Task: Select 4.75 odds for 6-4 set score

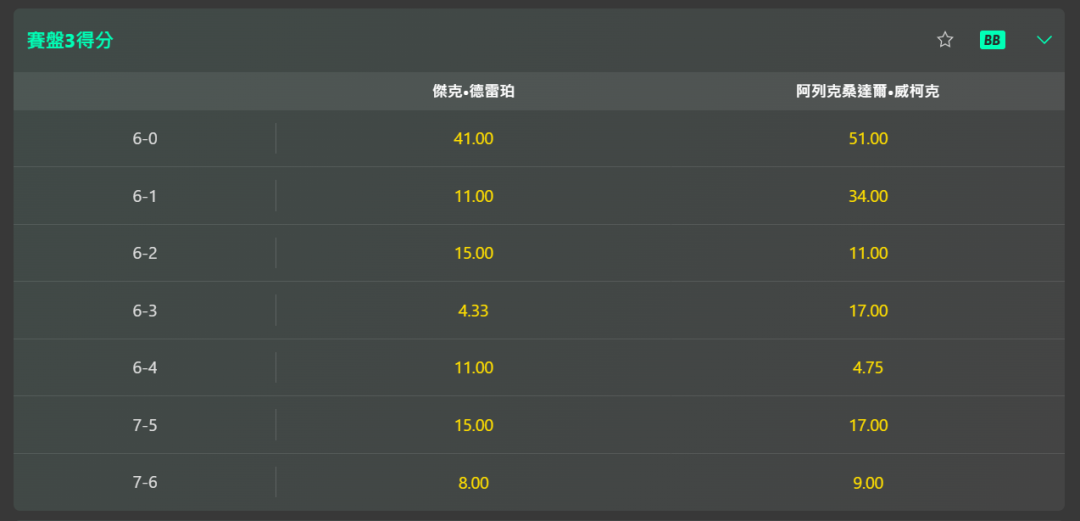Action: (x=868, y=368)
